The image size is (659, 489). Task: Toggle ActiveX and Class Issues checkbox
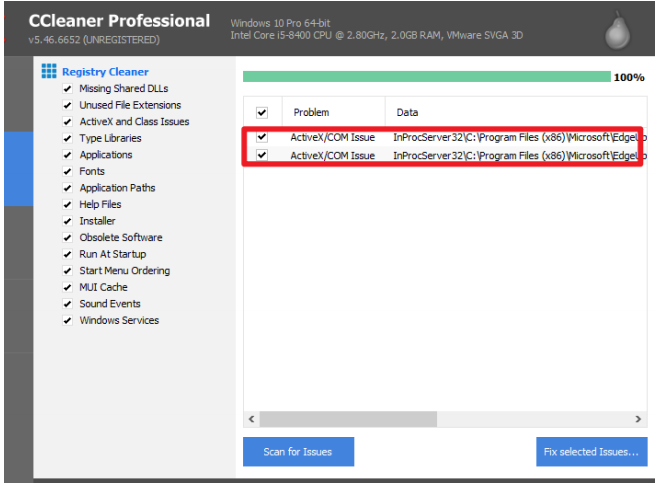(67, 122)
